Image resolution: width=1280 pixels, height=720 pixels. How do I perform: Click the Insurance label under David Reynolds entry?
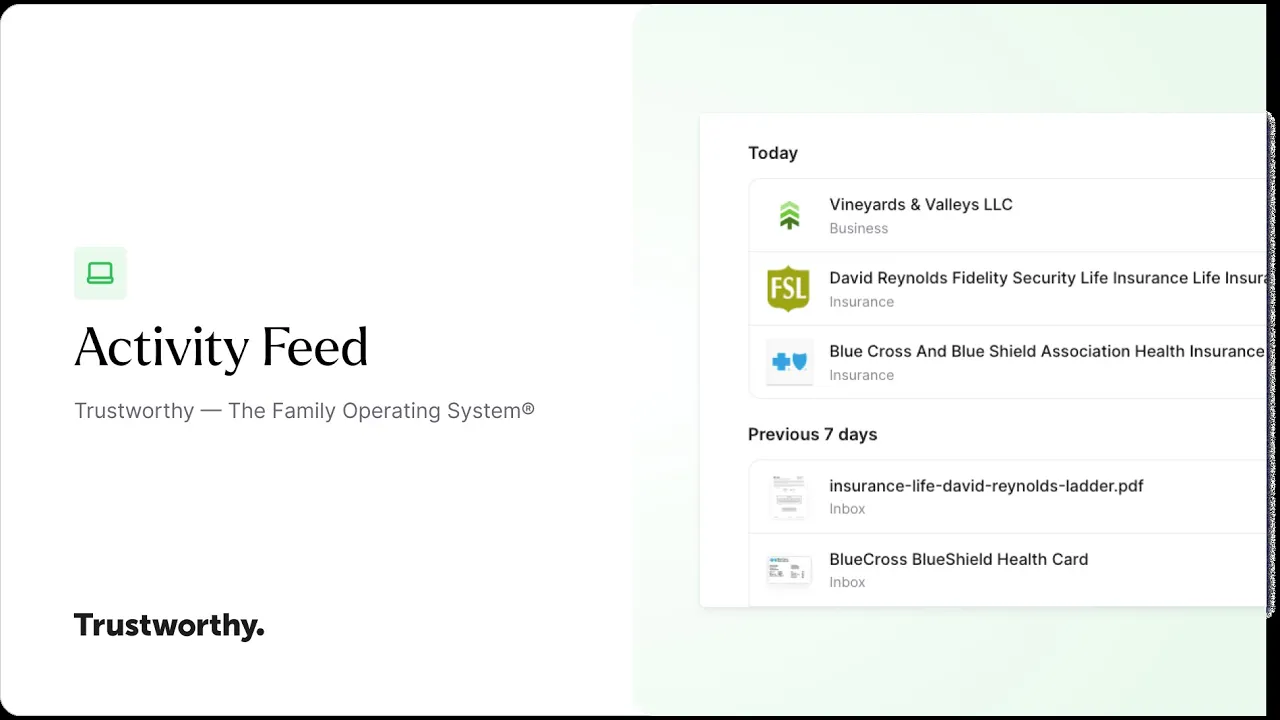tap(861, 301)
